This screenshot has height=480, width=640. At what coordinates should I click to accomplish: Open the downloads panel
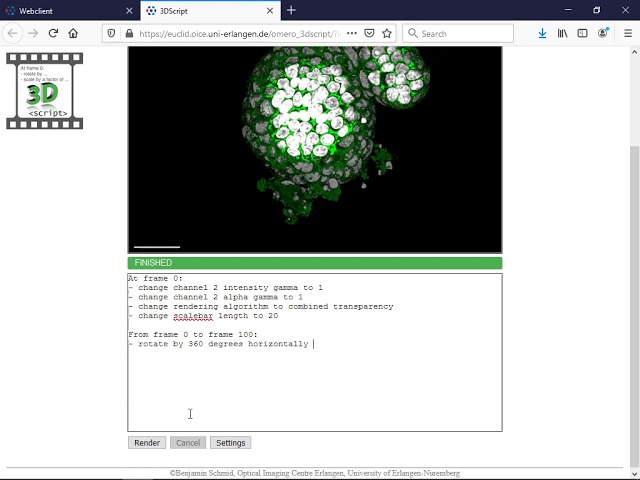click(542, 33)
